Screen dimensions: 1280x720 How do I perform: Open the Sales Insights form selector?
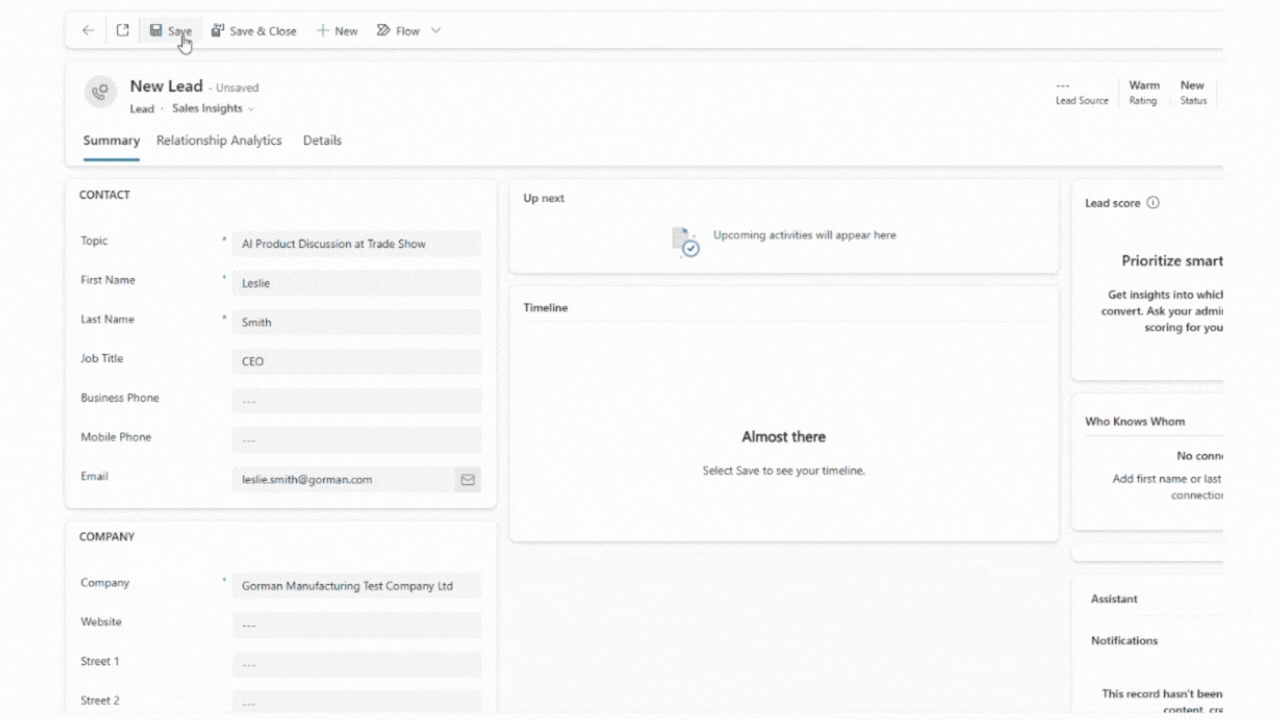pos(213,109)
